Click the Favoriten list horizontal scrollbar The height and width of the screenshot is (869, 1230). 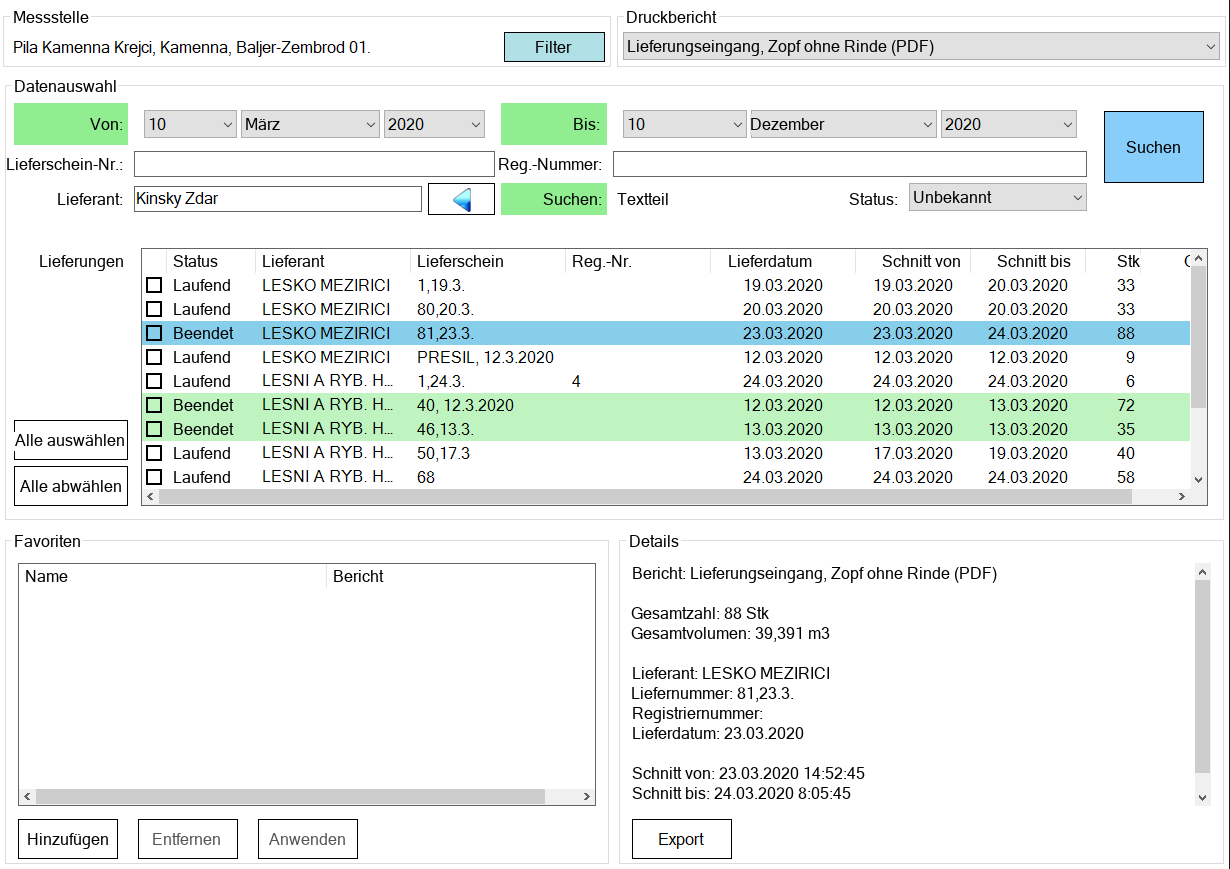point(307,797)
